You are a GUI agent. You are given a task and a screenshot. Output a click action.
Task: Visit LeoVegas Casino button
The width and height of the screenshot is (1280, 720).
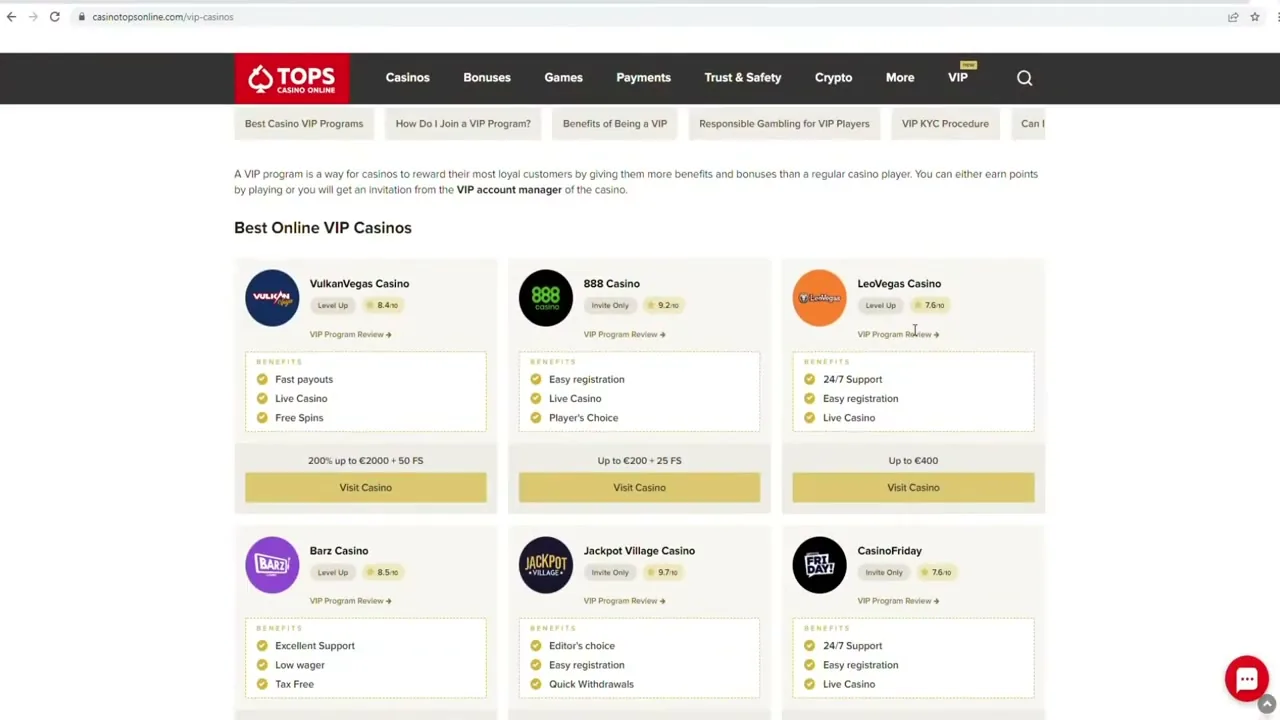913,488
